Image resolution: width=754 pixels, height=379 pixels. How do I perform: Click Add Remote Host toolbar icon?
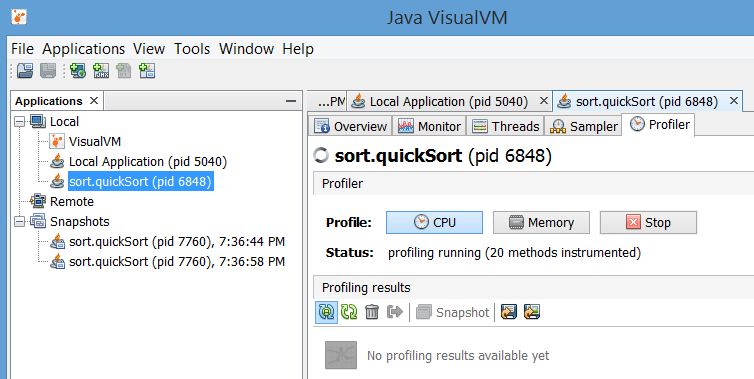(x=78, y=71)
